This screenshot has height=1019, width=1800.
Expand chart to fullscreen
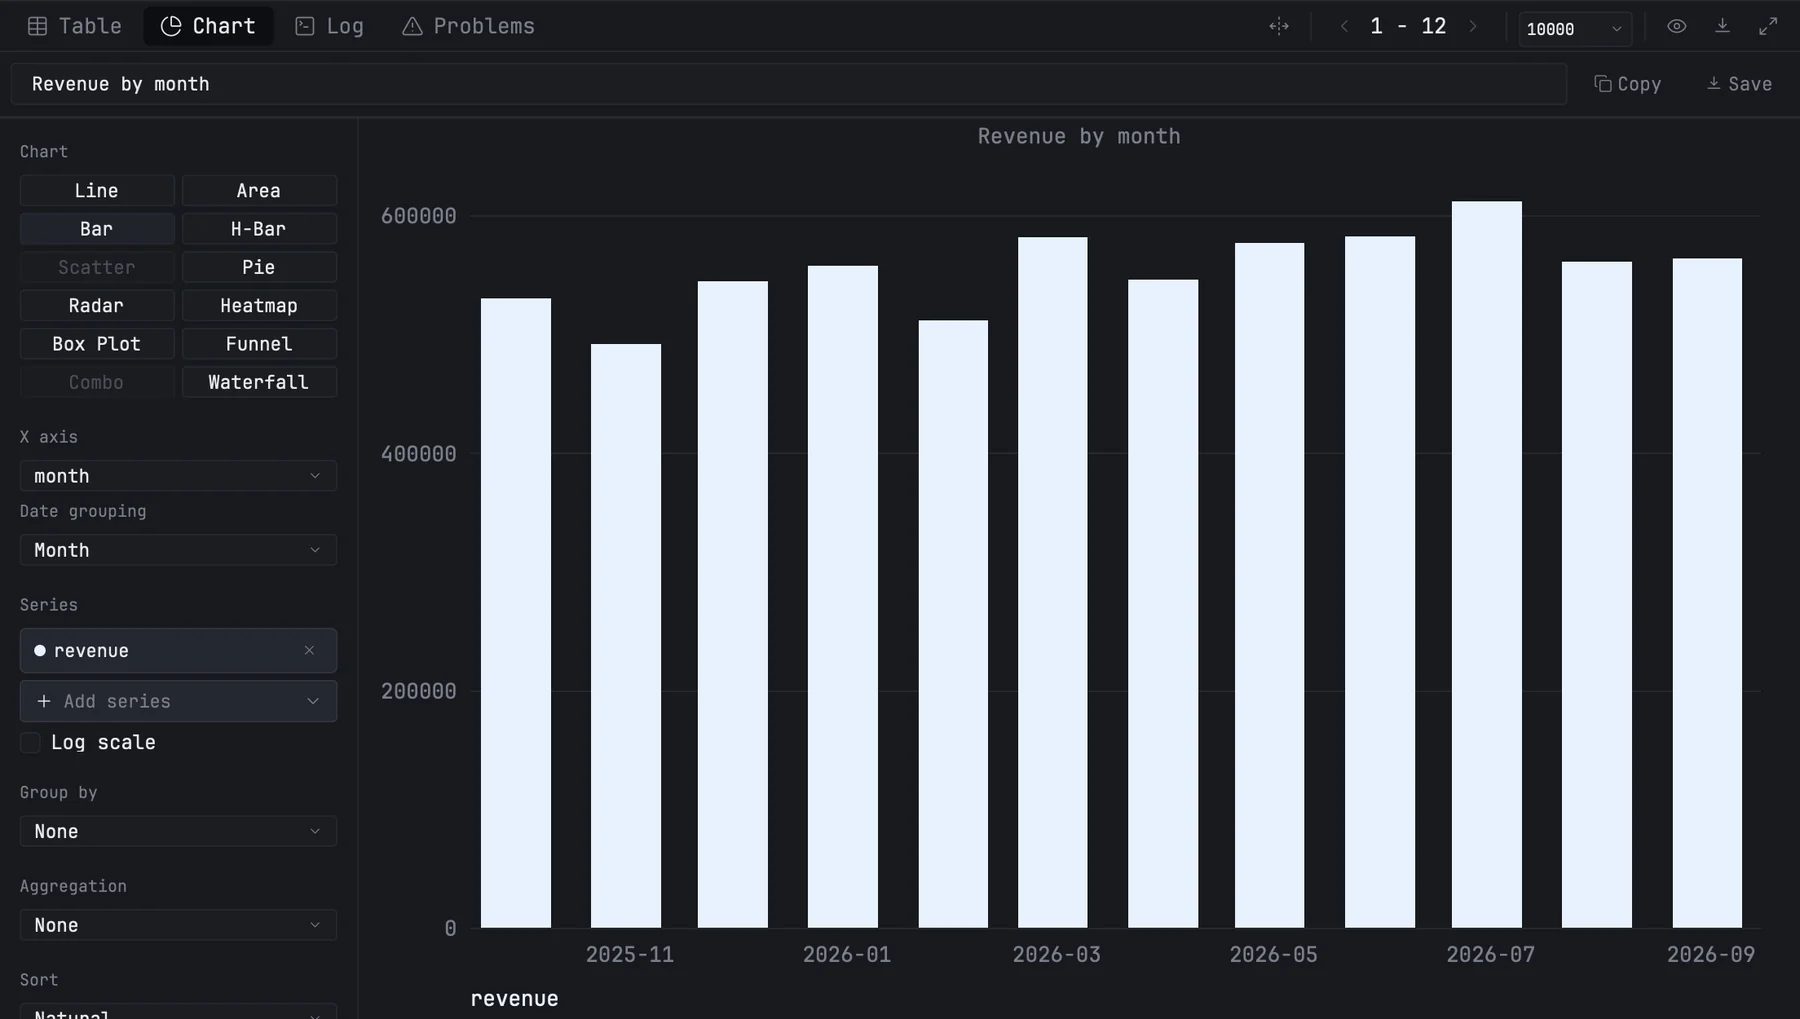click(1768, 26)
